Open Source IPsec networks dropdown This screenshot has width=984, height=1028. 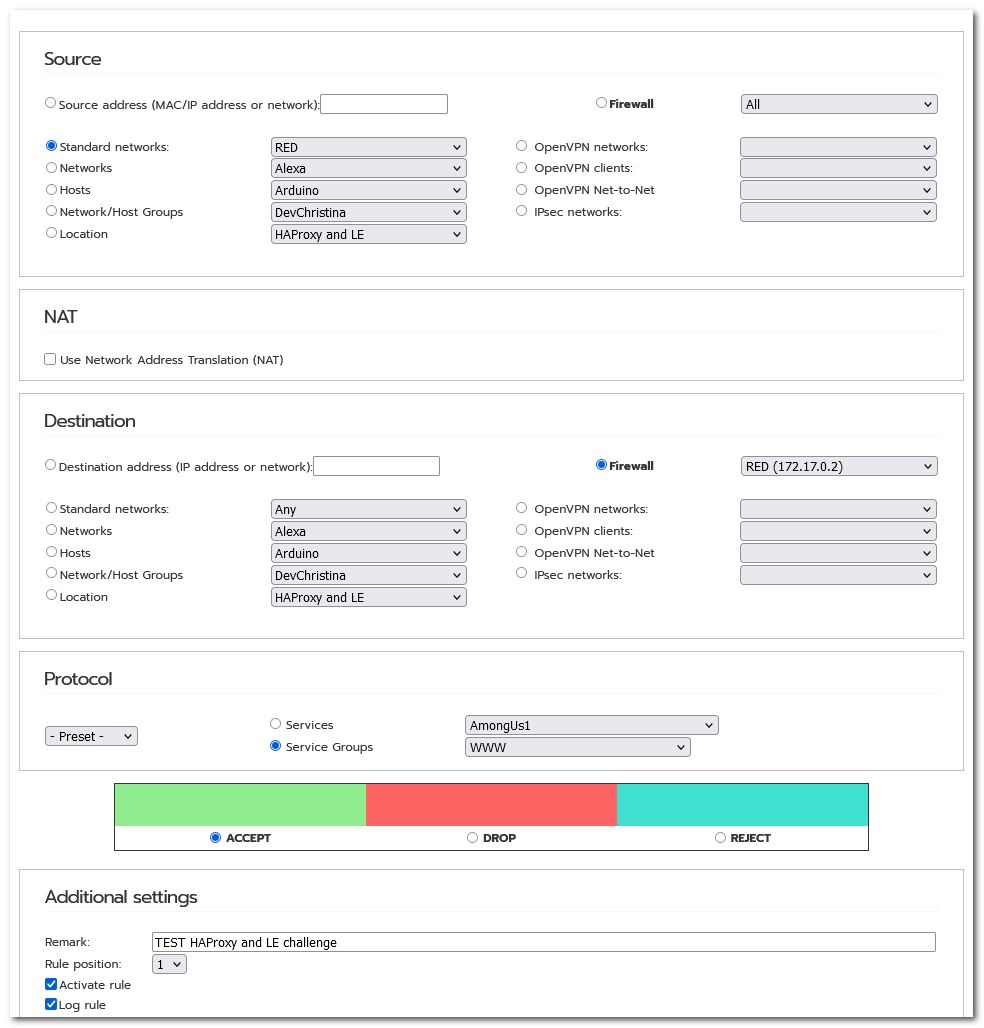(838, 212)
